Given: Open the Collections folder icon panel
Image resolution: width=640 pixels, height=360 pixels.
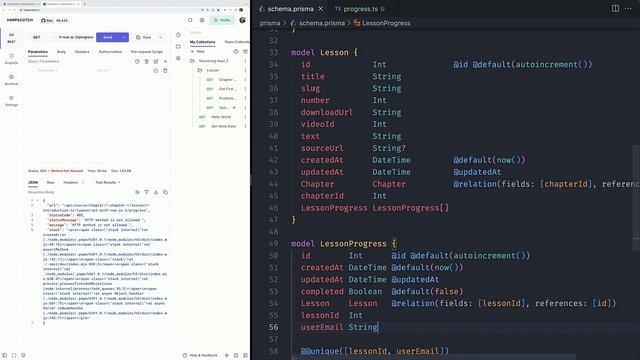Looking at the screenshot, I should click(178, 47).
